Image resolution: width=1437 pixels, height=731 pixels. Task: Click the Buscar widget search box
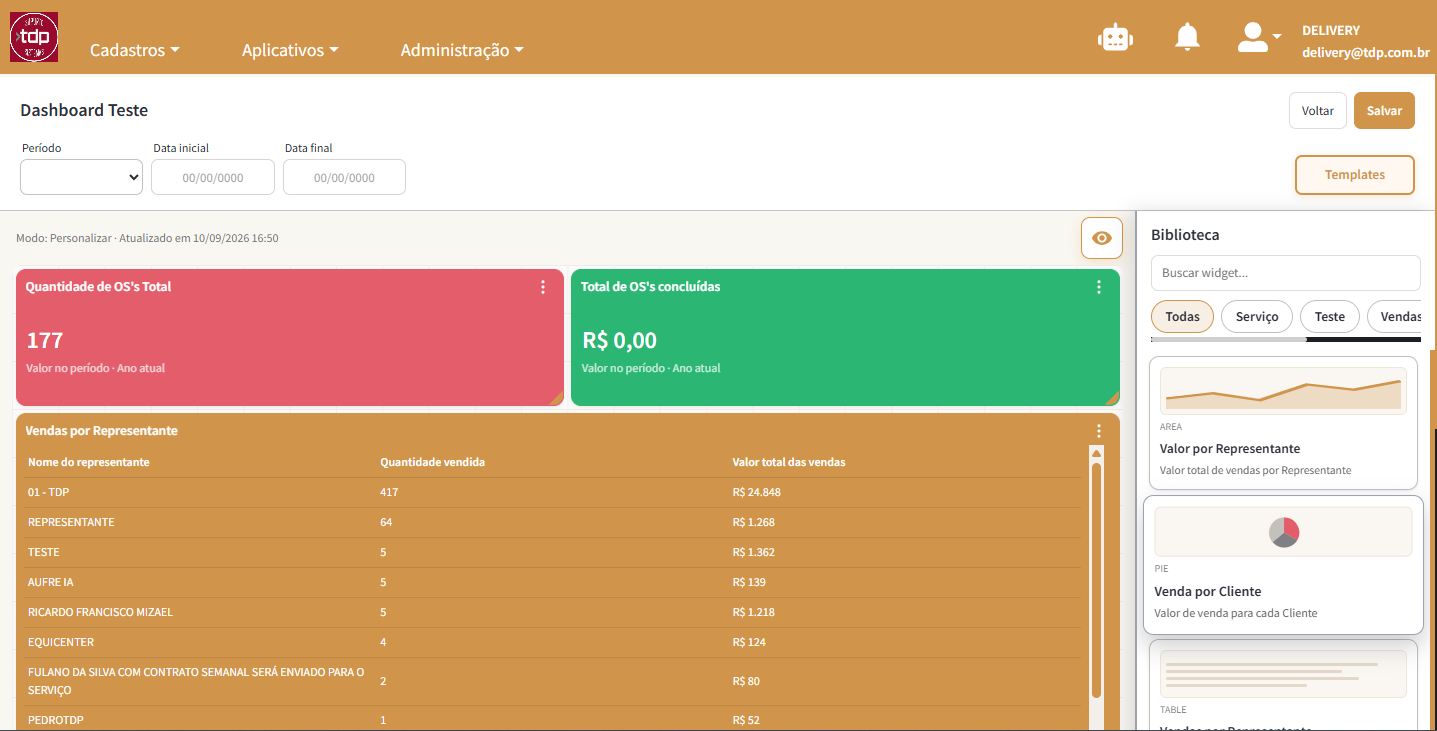coord(1285,273)
